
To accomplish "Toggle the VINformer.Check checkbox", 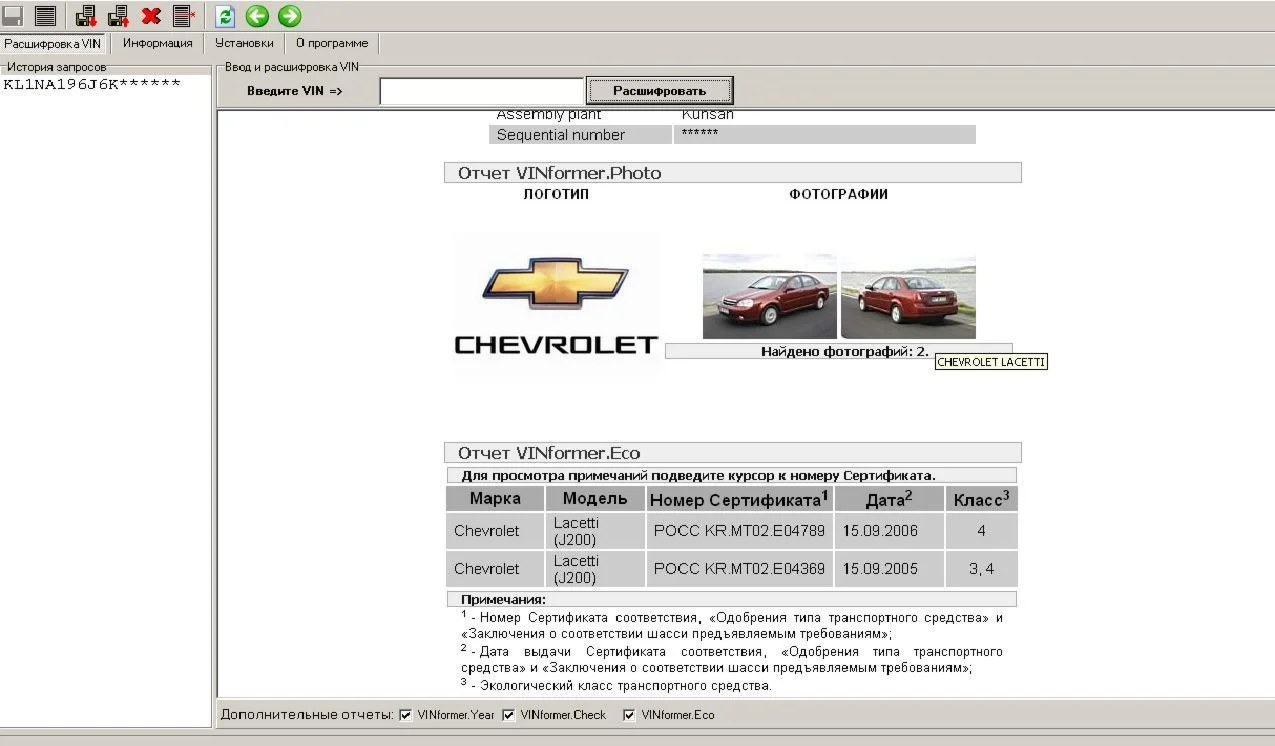I will coord(508,715).
